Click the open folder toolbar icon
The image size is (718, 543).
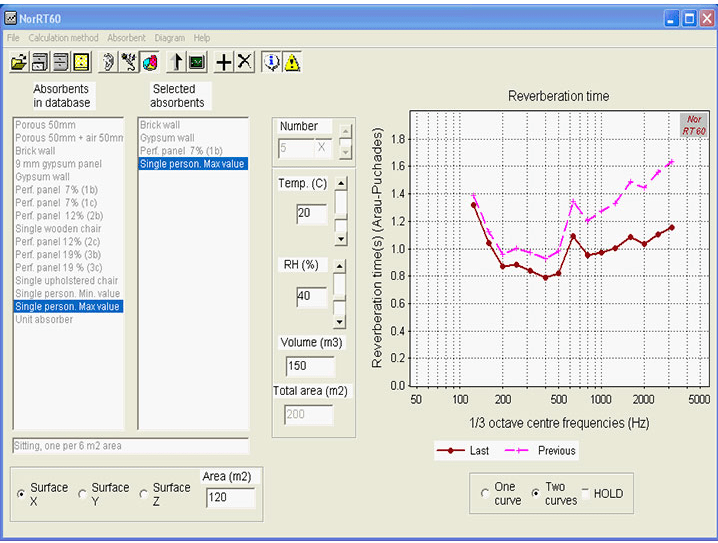tap(19, 62)
